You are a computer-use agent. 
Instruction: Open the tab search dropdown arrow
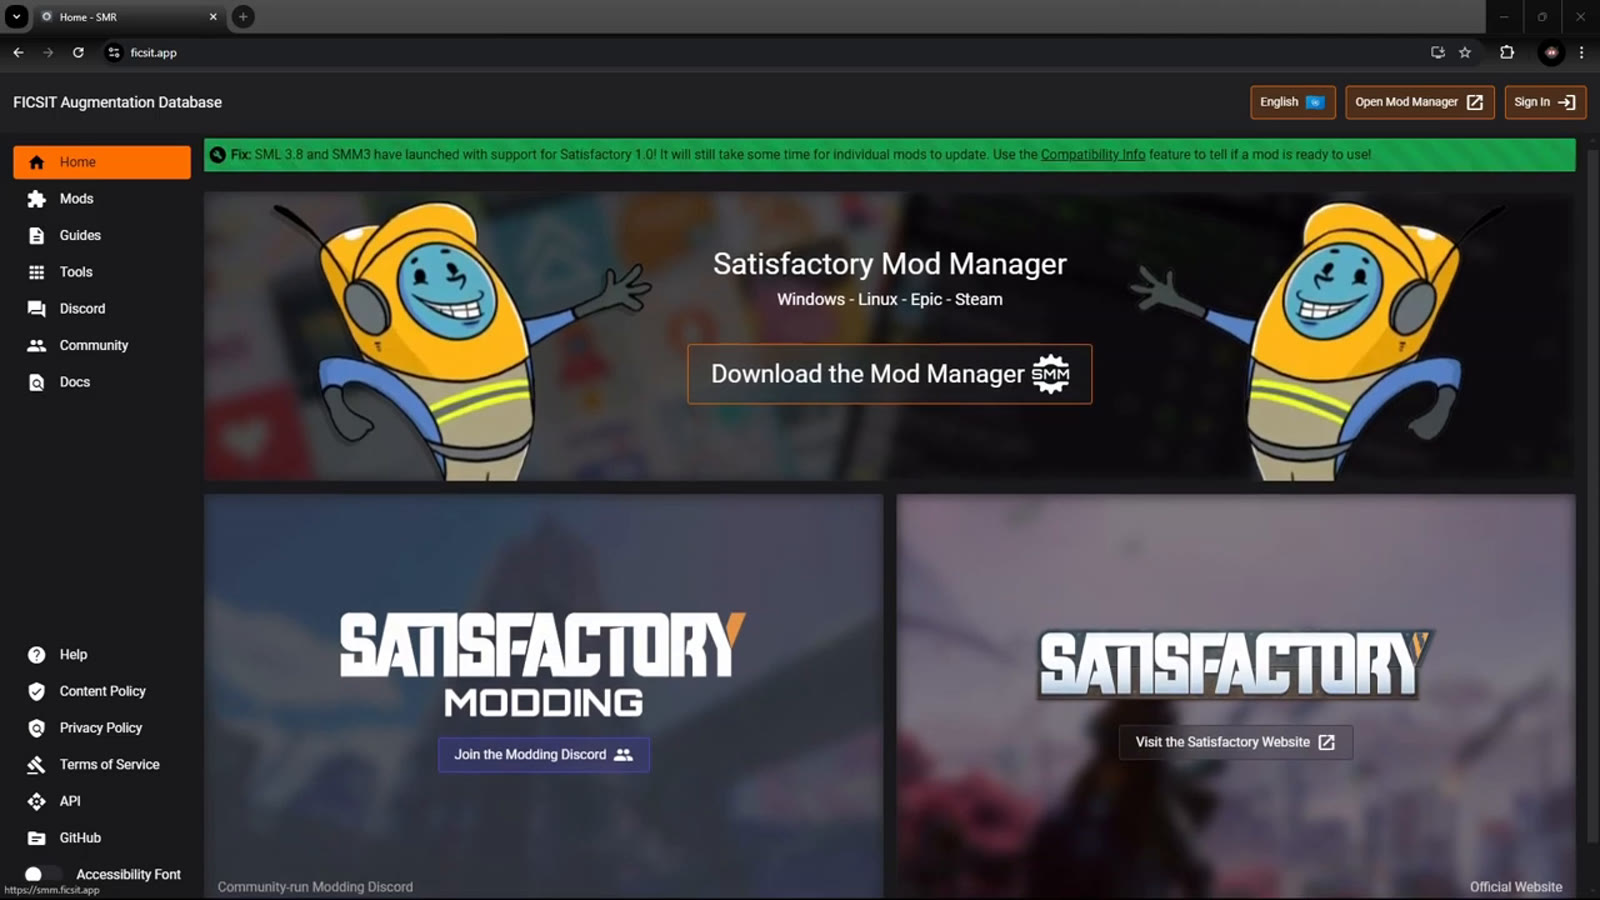(x=17, y=17)
